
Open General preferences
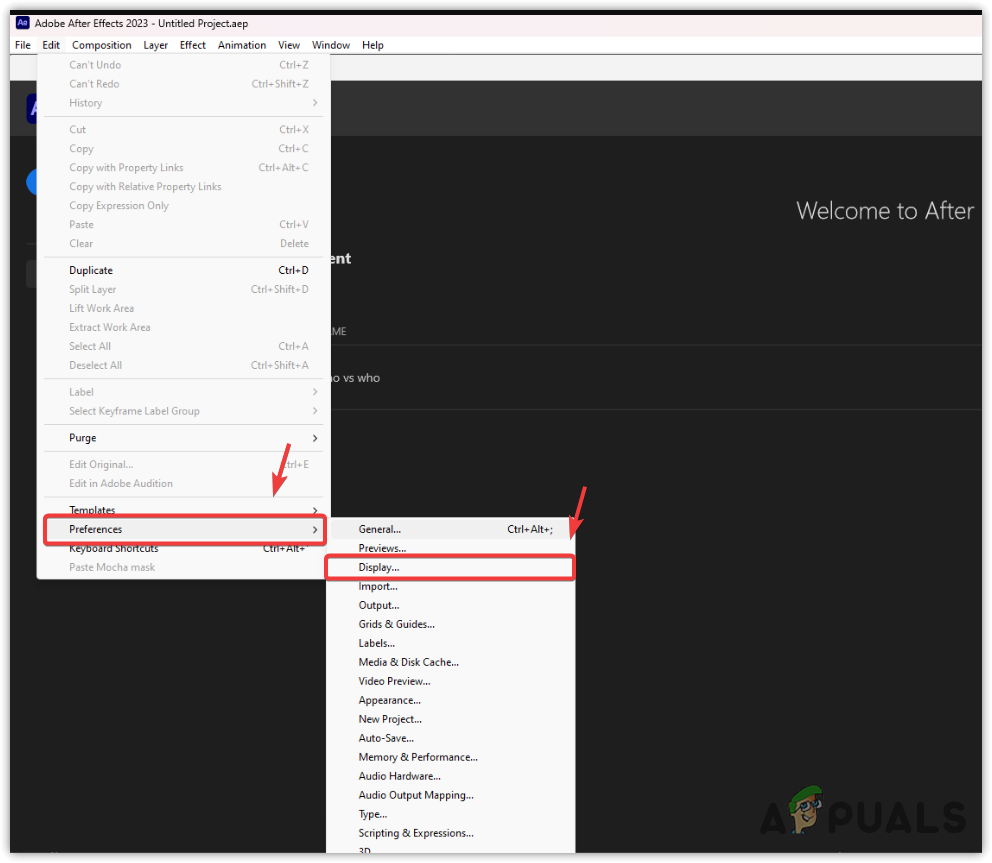(450, 529)
